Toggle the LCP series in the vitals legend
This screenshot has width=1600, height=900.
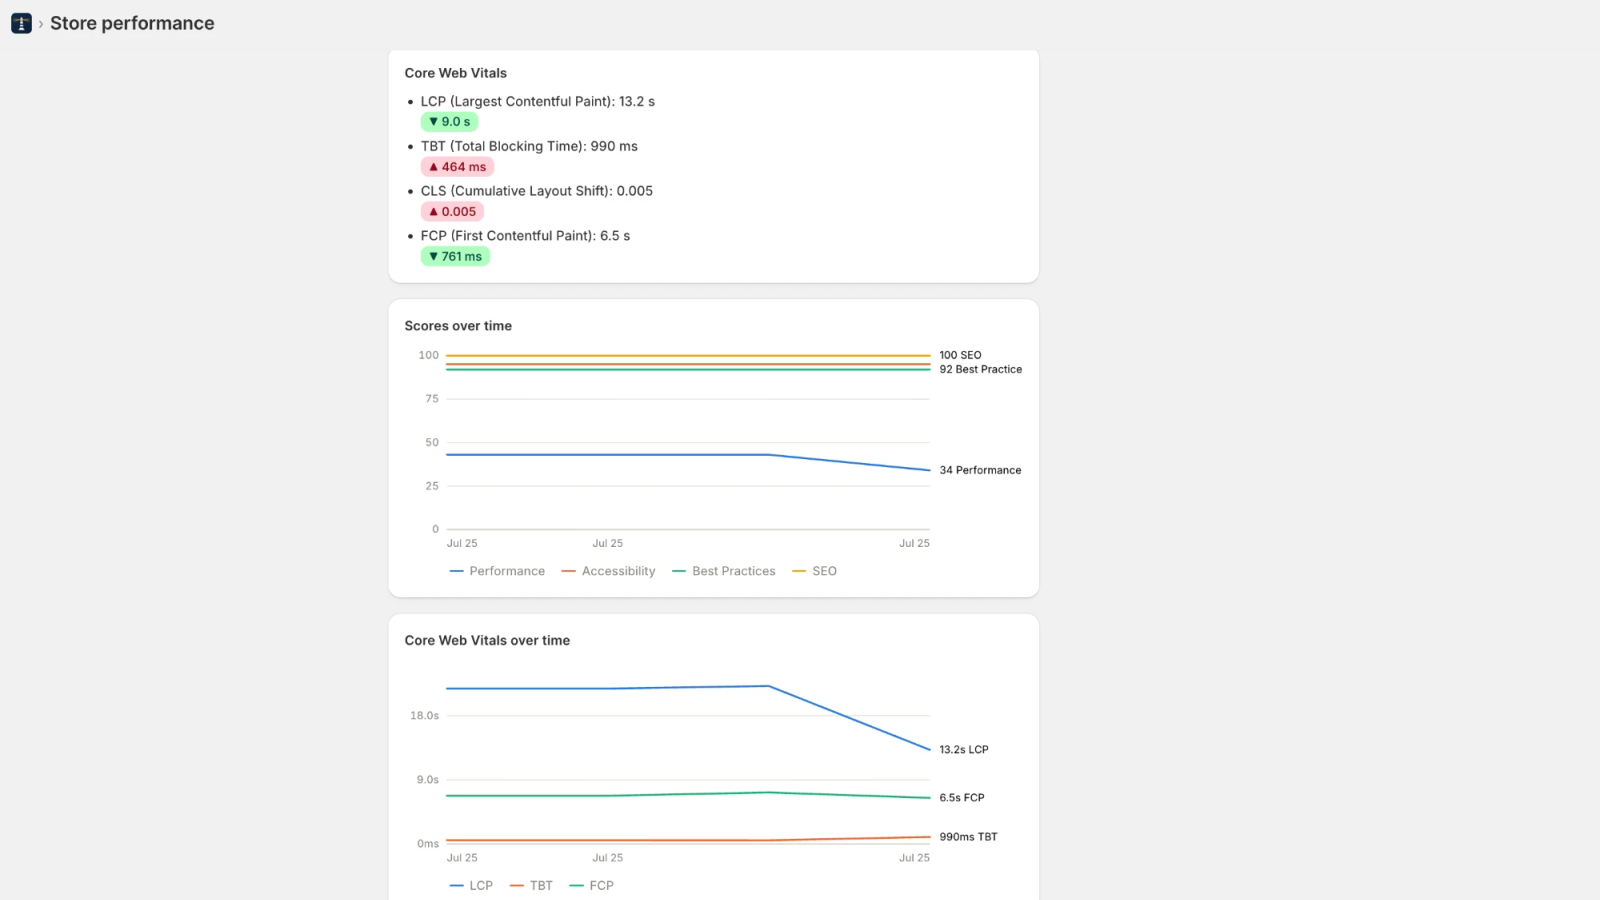coord(472,886)
